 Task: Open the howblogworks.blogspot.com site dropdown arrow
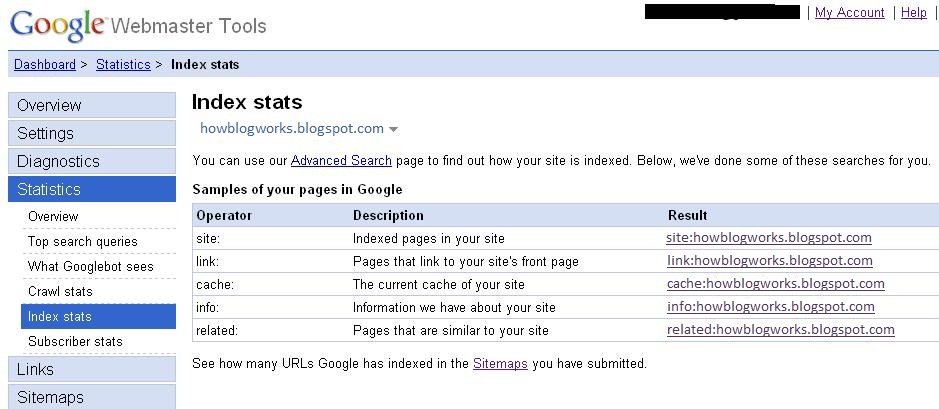pyautogui.click(x=393, y=129)
